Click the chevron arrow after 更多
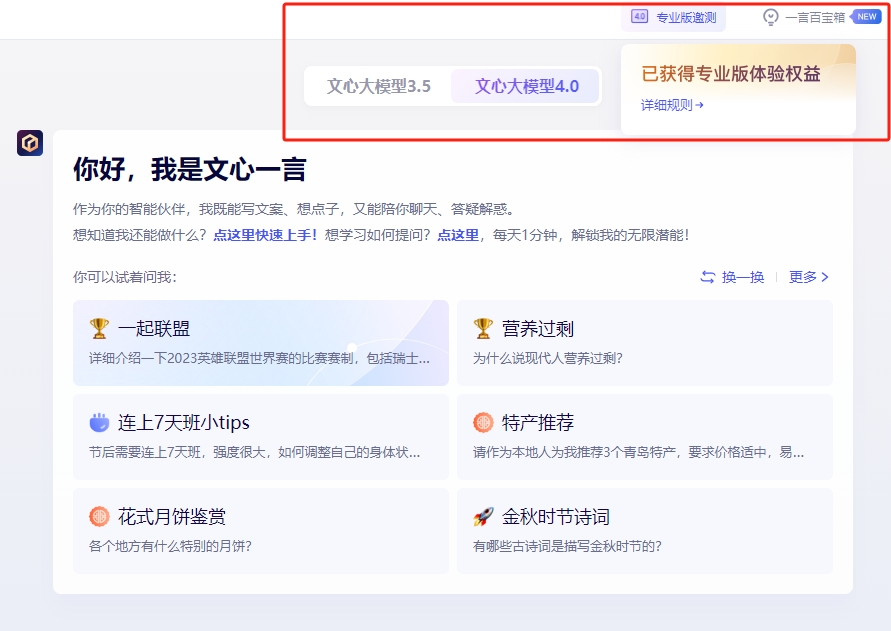The height and width of the screenshot is (631, 891). tap(825, 277)
